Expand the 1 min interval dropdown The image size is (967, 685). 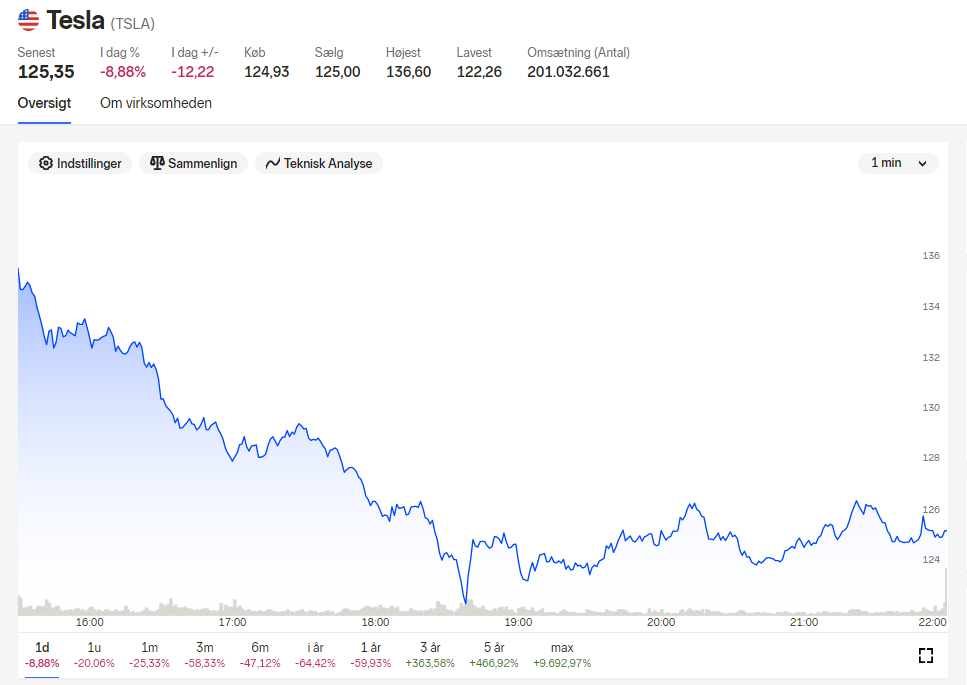coord(899,163)
